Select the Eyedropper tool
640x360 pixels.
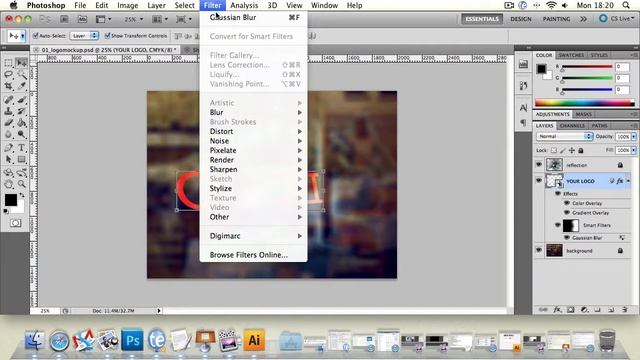pos(22,86)
